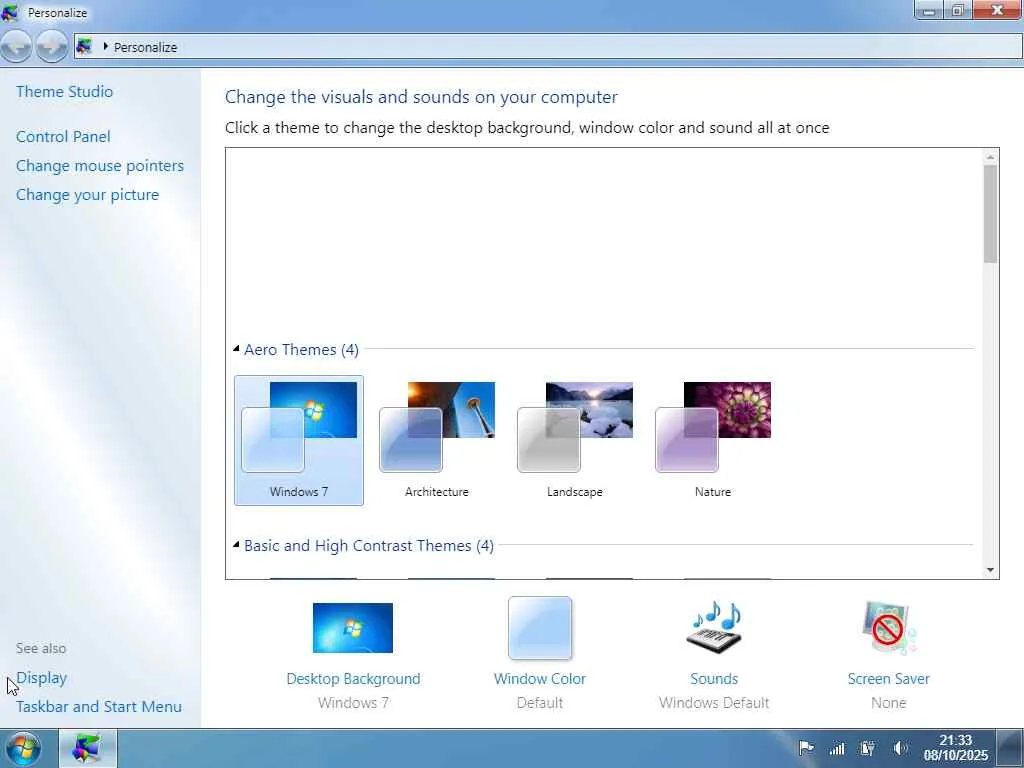Click the Personalize taskbar button

click(88, 748)
